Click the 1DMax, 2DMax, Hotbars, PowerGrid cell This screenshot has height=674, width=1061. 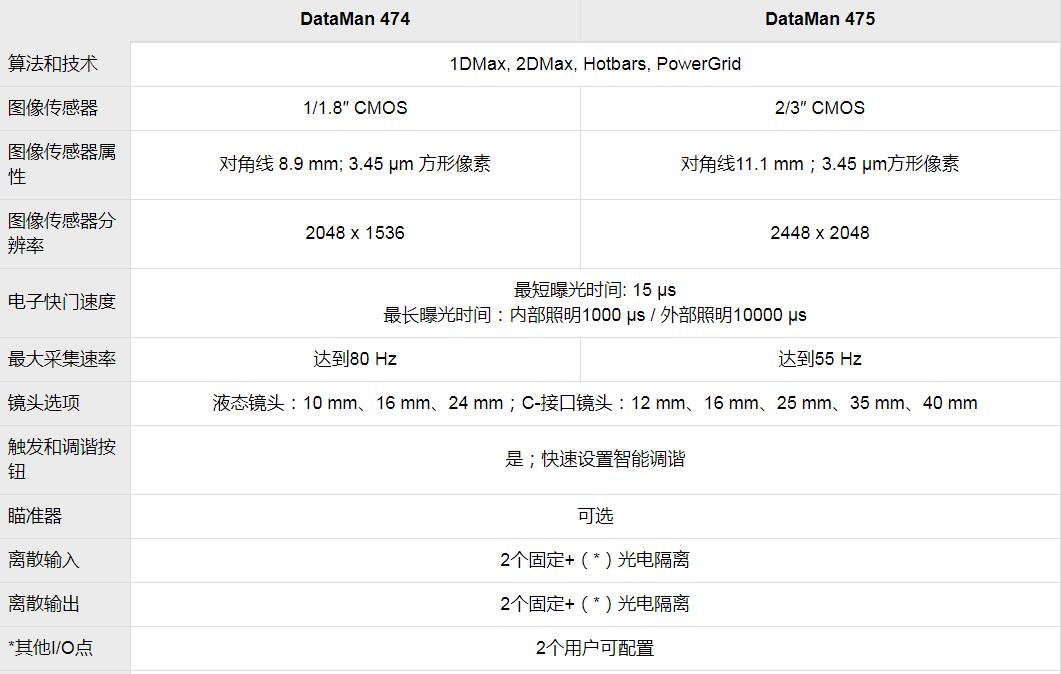click(596, 63)
